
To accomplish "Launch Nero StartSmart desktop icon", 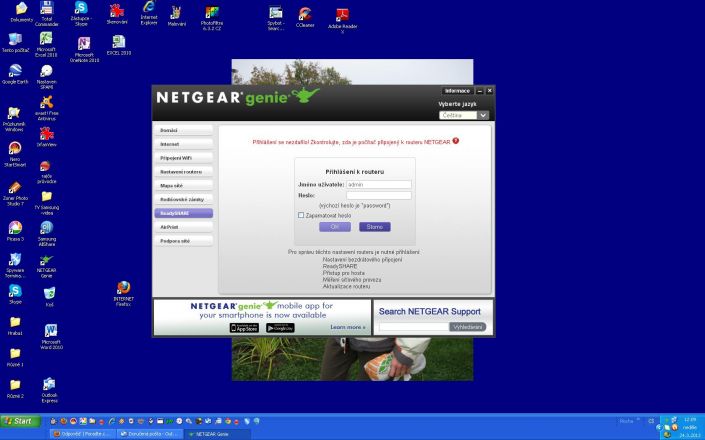I will [x=15, y=154].
